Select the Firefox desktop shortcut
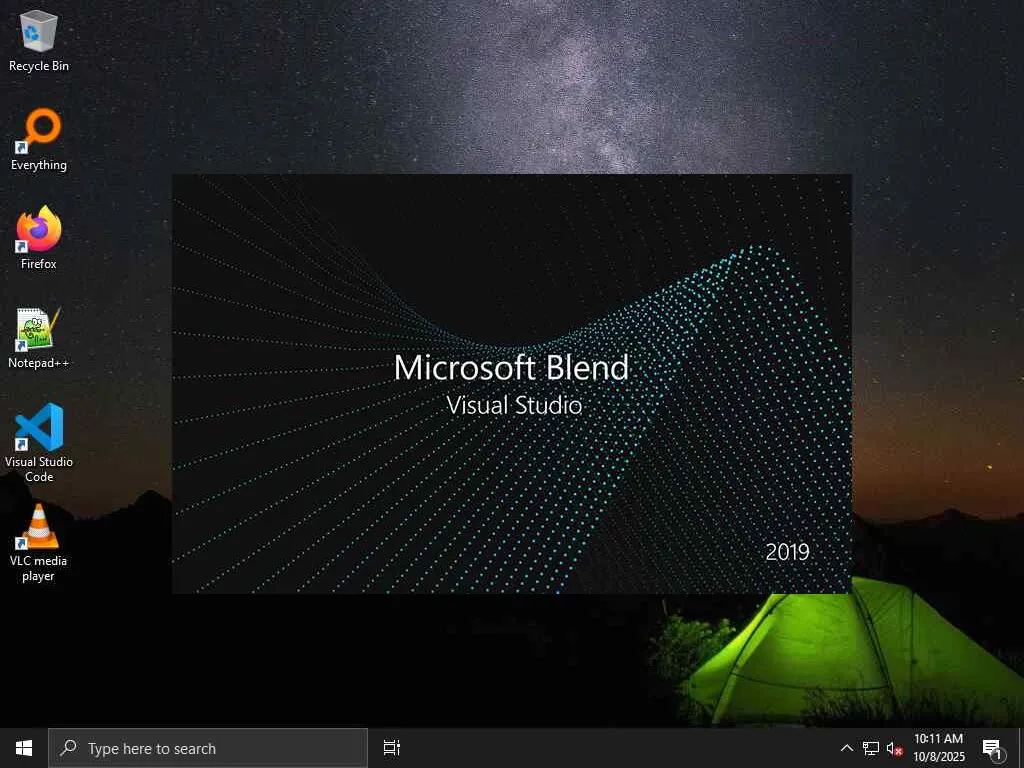Image resolution: width=1024 pixels, height=768 pixels. coord(39,238)
